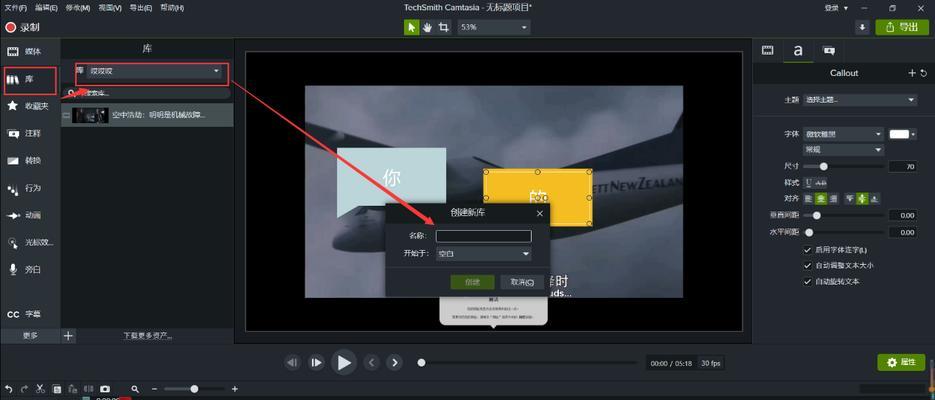Switch to visual properties filmstrip tab

tap(768, 51)
